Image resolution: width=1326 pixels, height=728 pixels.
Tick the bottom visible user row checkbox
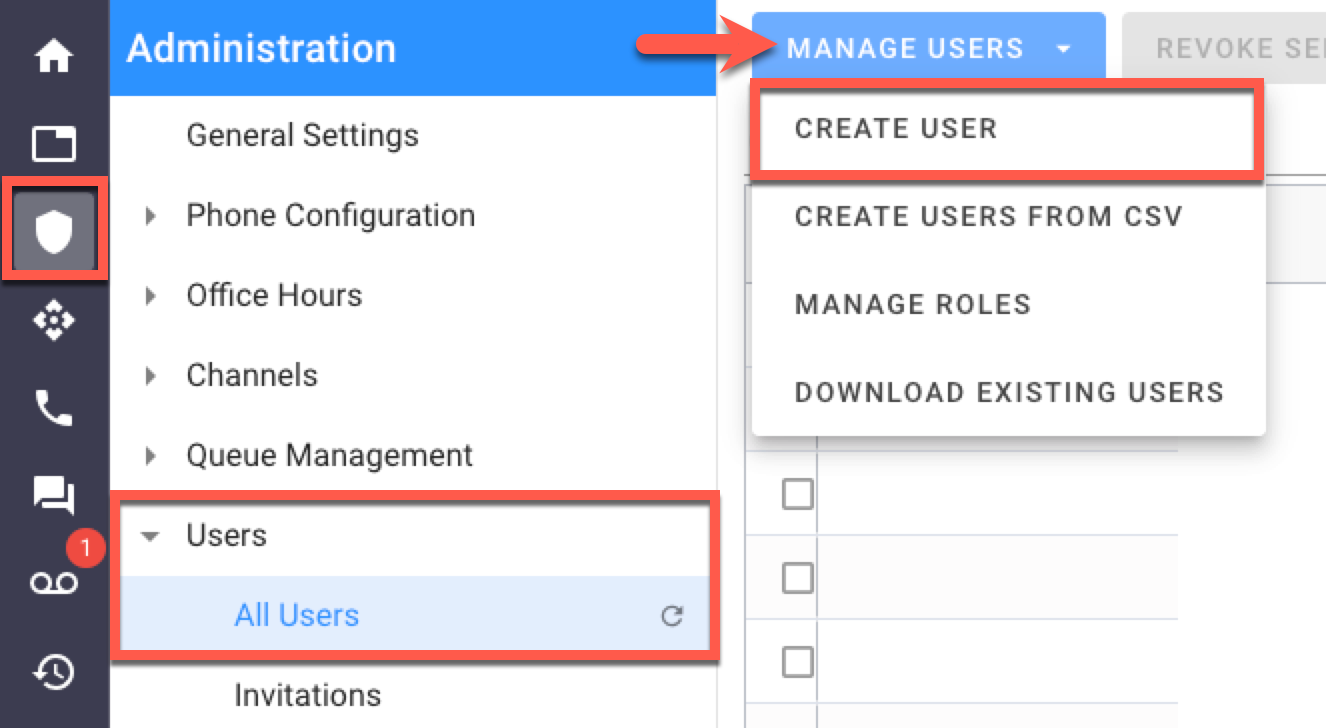pos(797,661)
